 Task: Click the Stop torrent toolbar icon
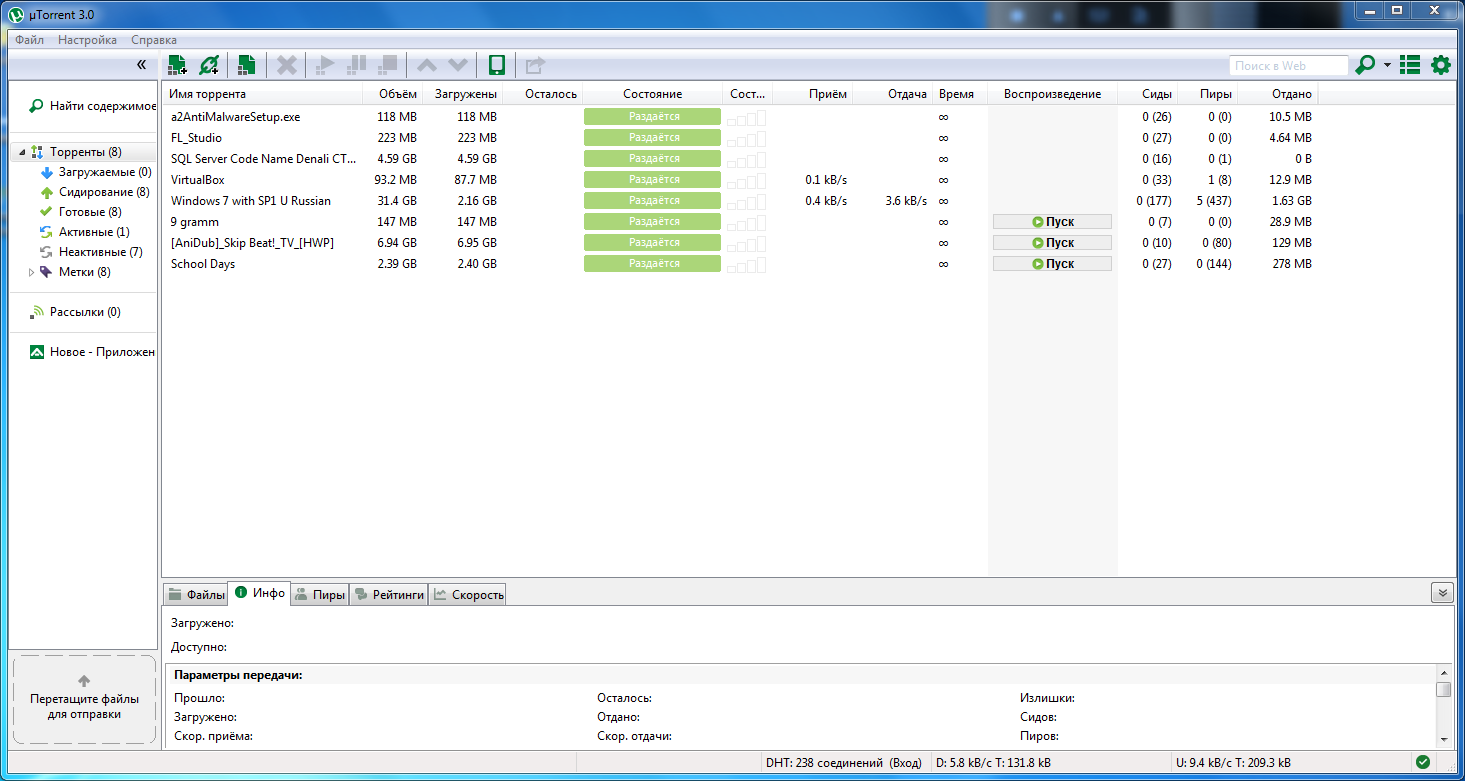(388, 65)
